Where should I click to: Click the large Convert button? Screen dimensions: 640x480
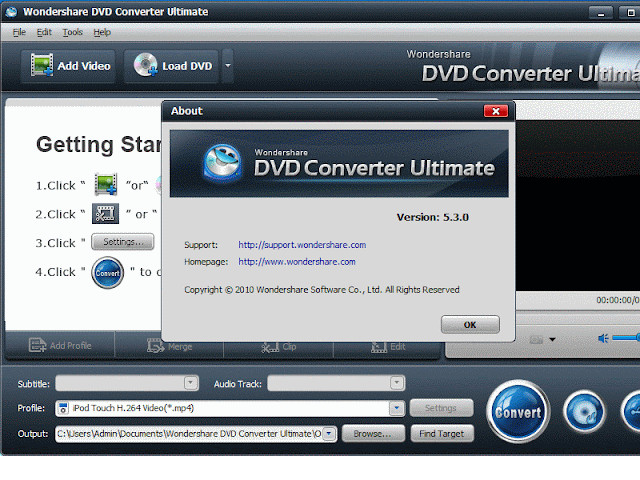tap(518, 411)
